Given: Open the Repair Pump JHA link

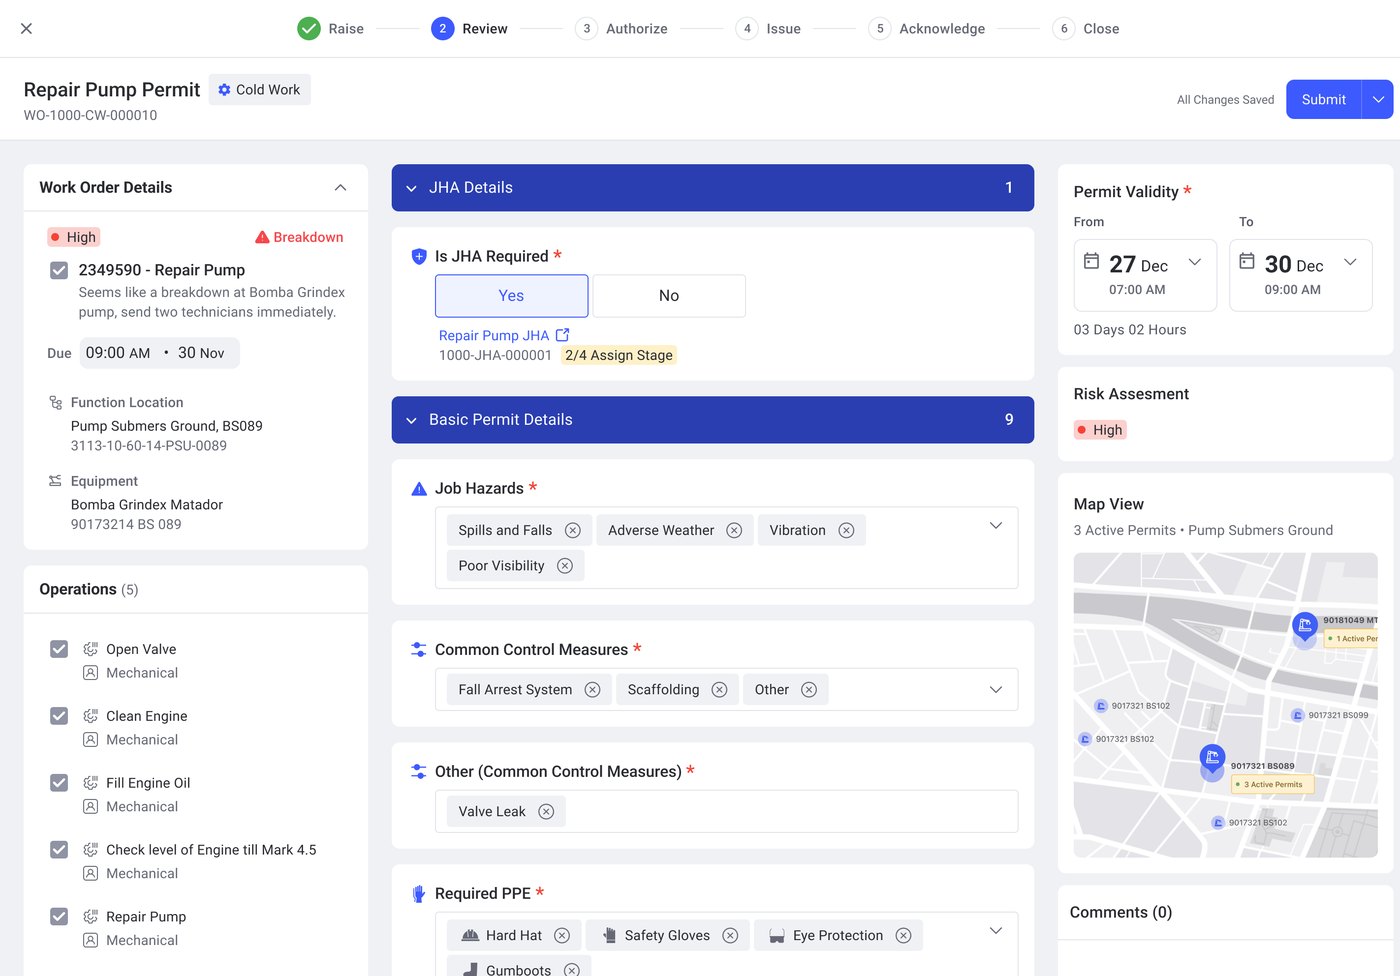Looking at the screenshot, I should (494, 336).
